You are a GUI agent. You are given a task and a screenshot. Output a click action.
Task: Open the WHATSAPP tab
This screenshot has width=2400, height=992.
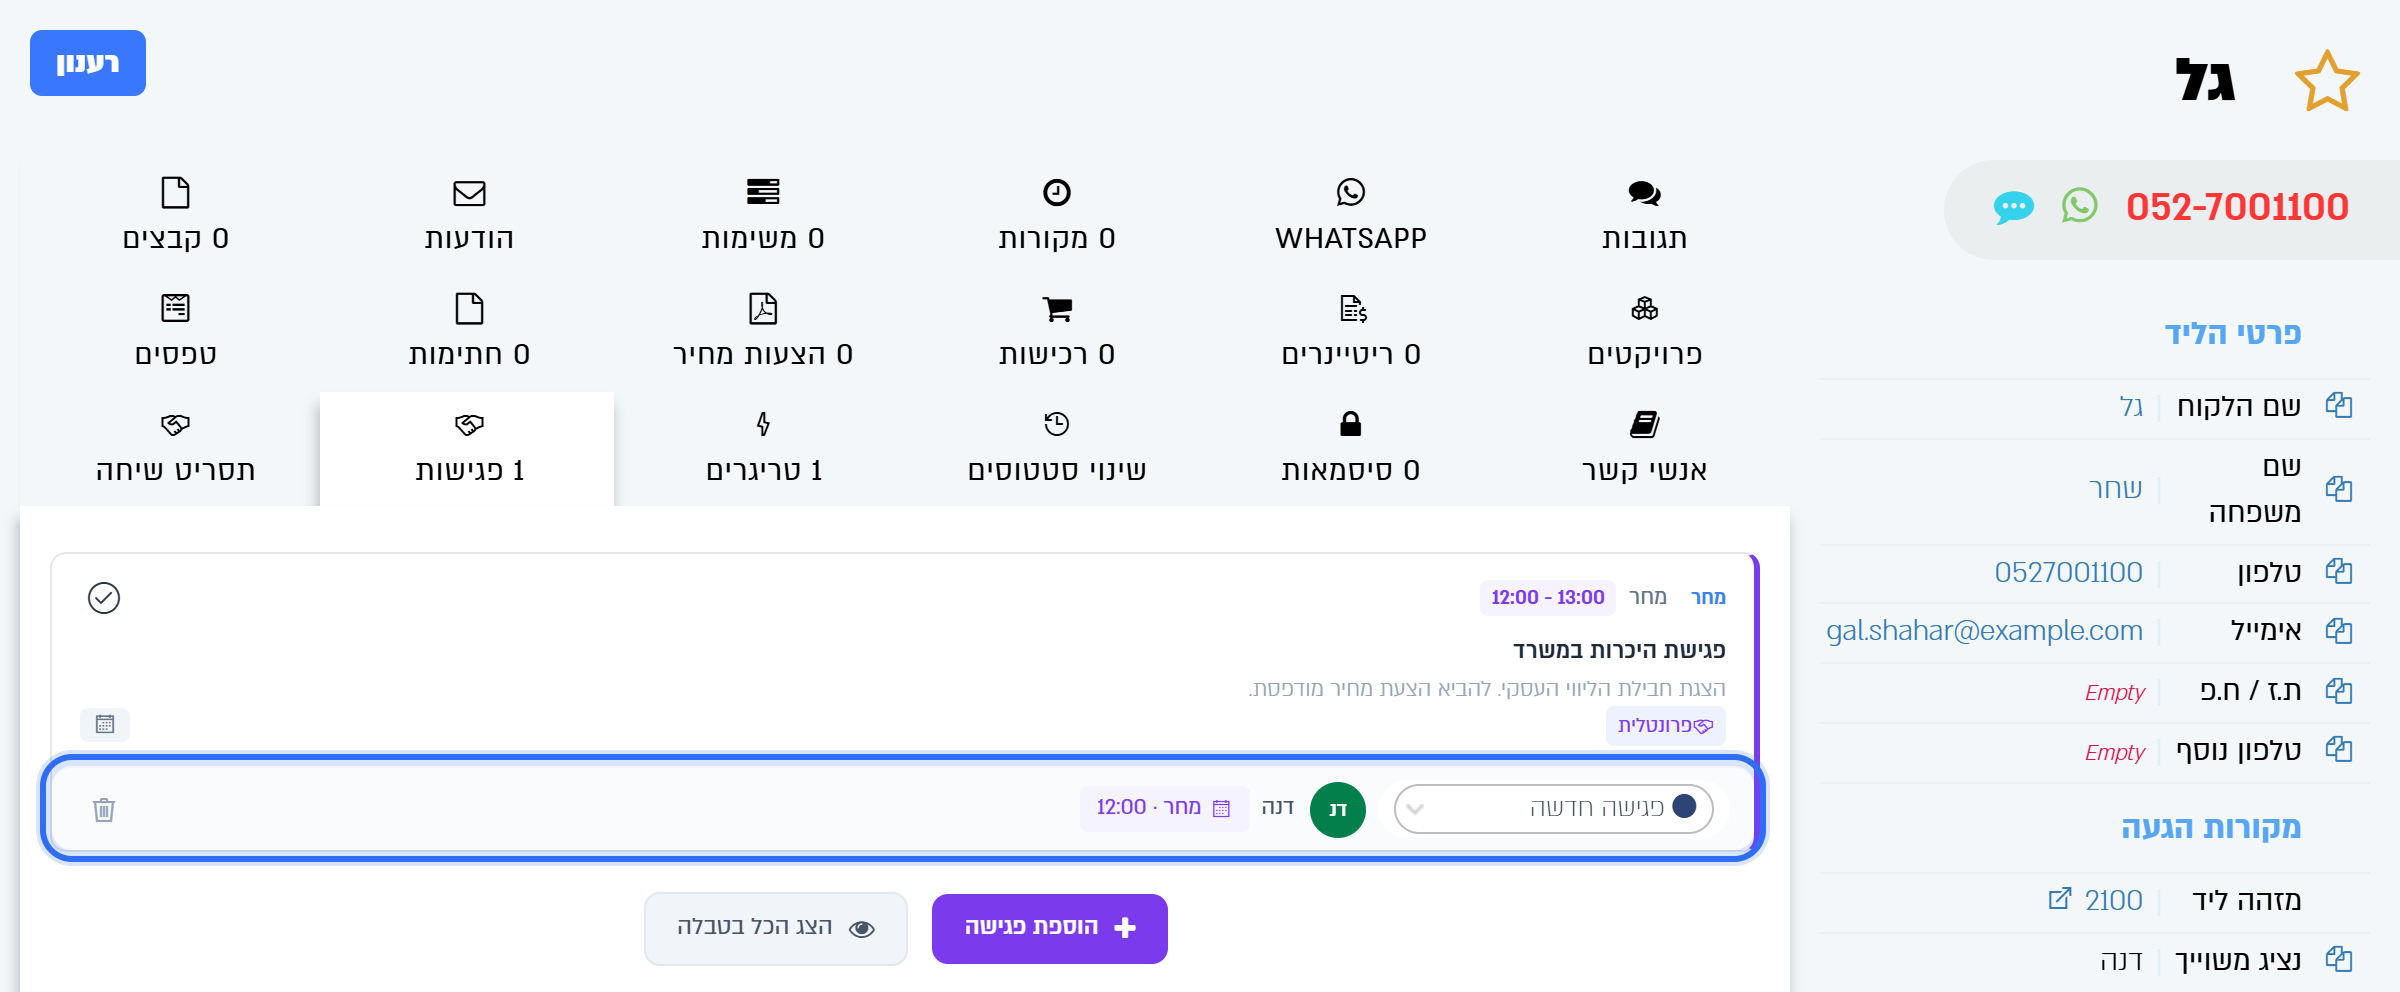1350,217
